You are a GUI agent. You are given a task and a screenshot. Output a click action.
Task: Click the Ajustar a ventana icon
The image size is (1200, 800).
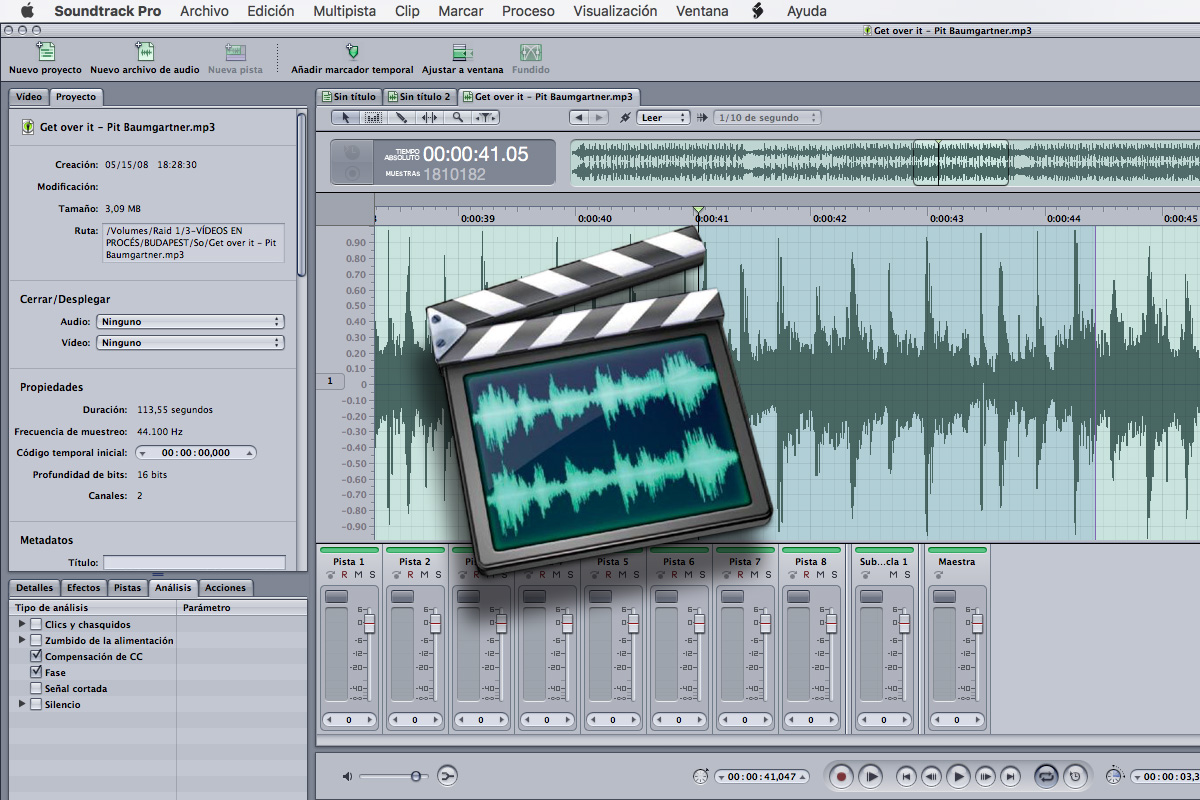pos(462,52)
